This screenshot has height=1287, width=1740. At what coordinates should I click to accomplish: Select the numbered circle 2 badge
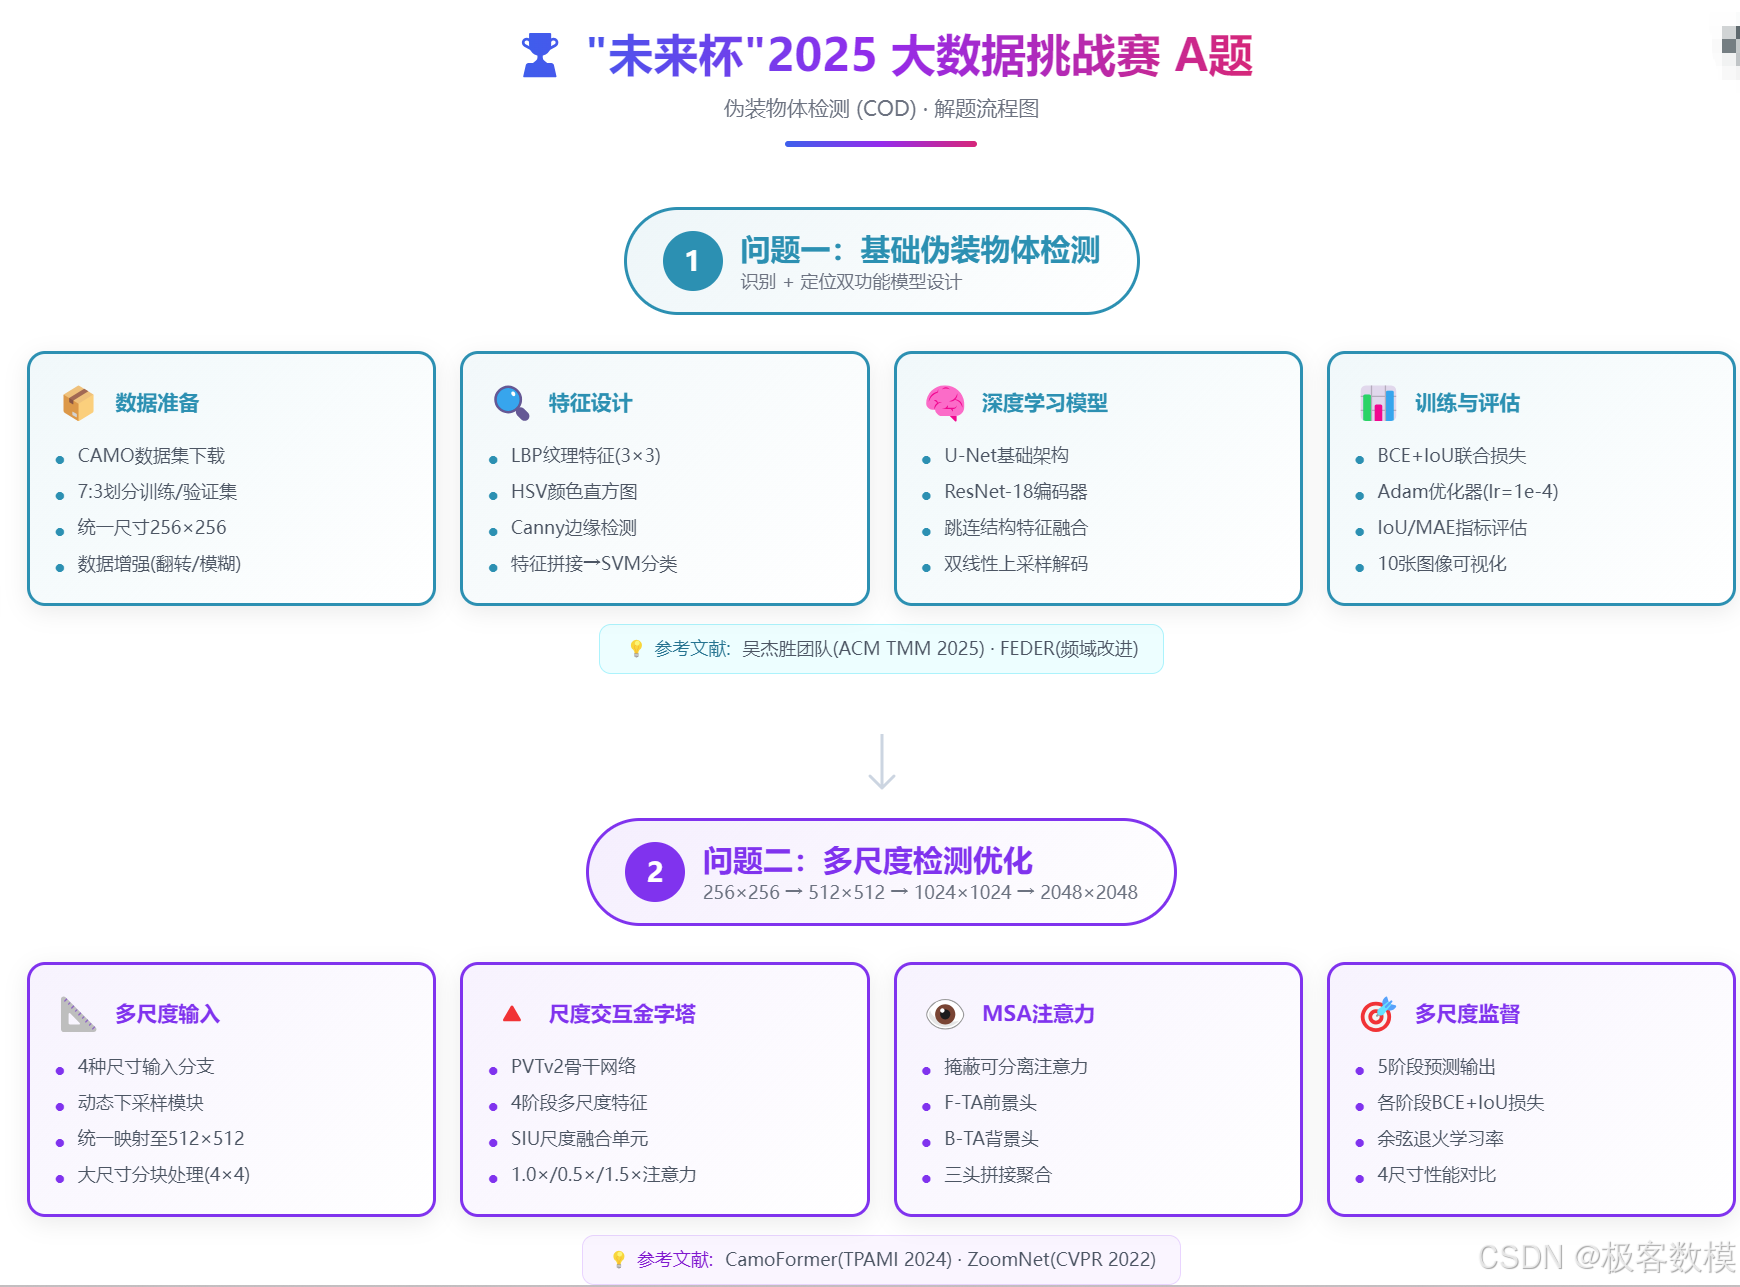pos(655,871)
